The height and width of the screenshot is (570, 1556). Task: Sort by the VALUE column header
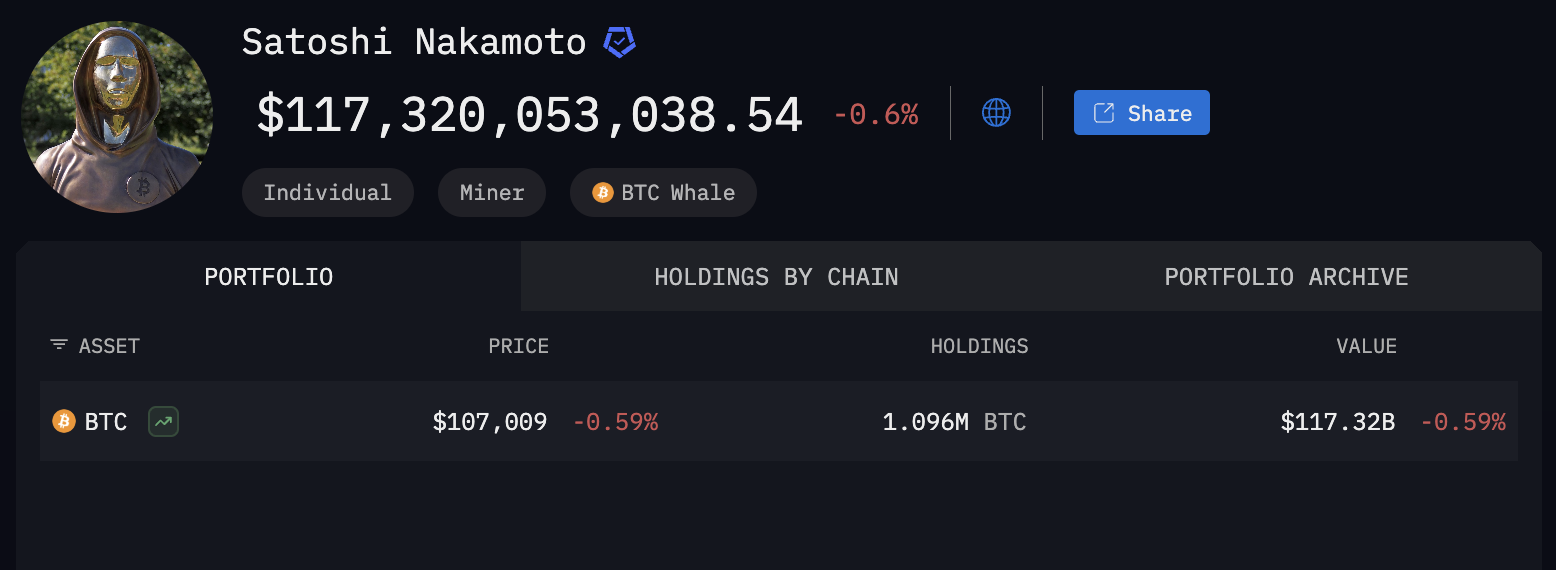pyautogui.click(x=1367, y=346)
